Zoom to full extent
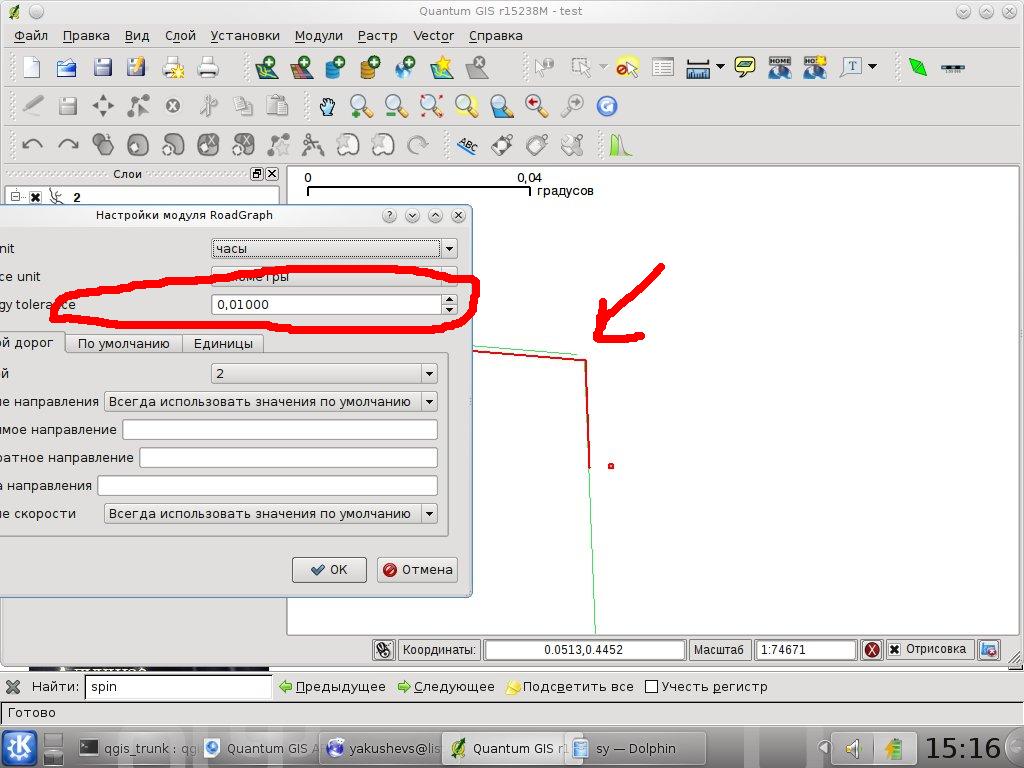The width and height of the screenshot is (1024, 768). [x=432, y=106]
